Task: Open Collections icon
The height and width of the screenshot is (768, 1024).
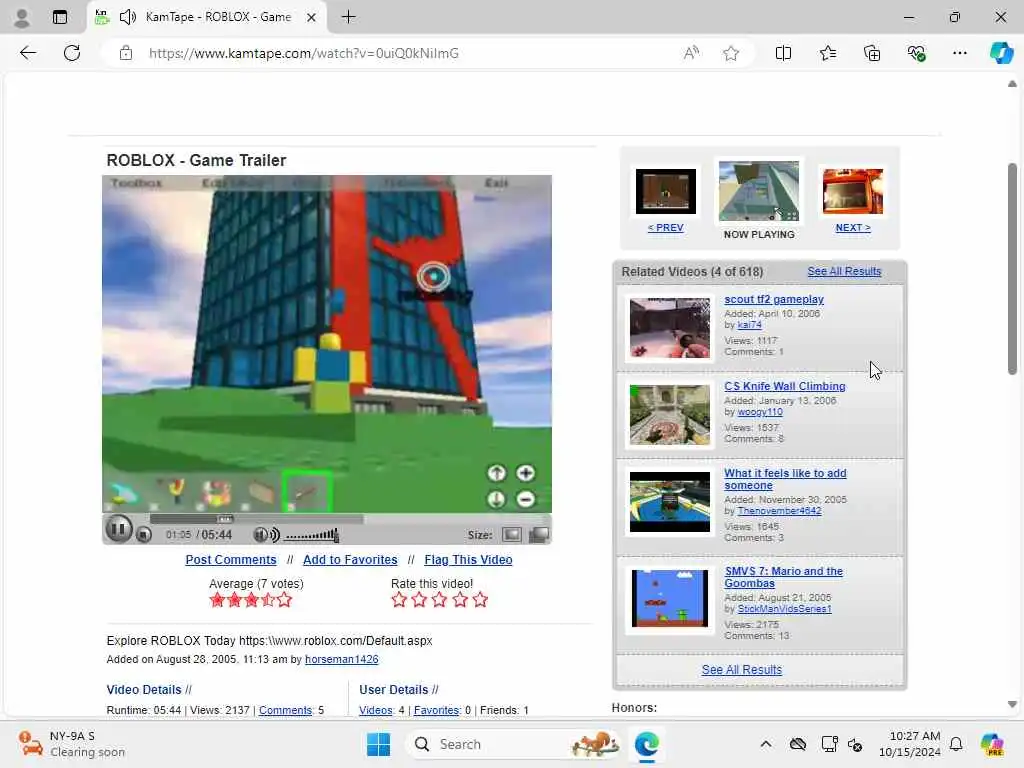Action: (x=872, y=53)
